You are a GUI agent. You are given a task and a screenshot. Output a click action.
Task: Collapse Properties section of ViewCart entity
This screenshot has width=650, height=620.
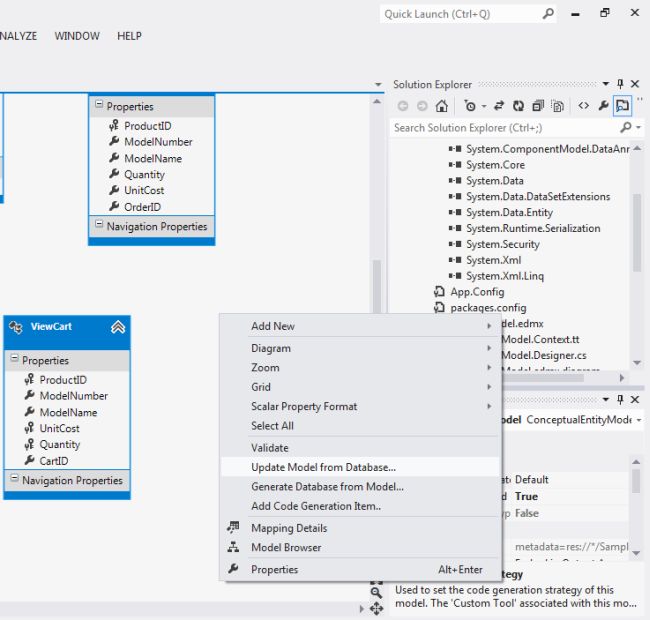pyautogui.click(x=14, y=358)
